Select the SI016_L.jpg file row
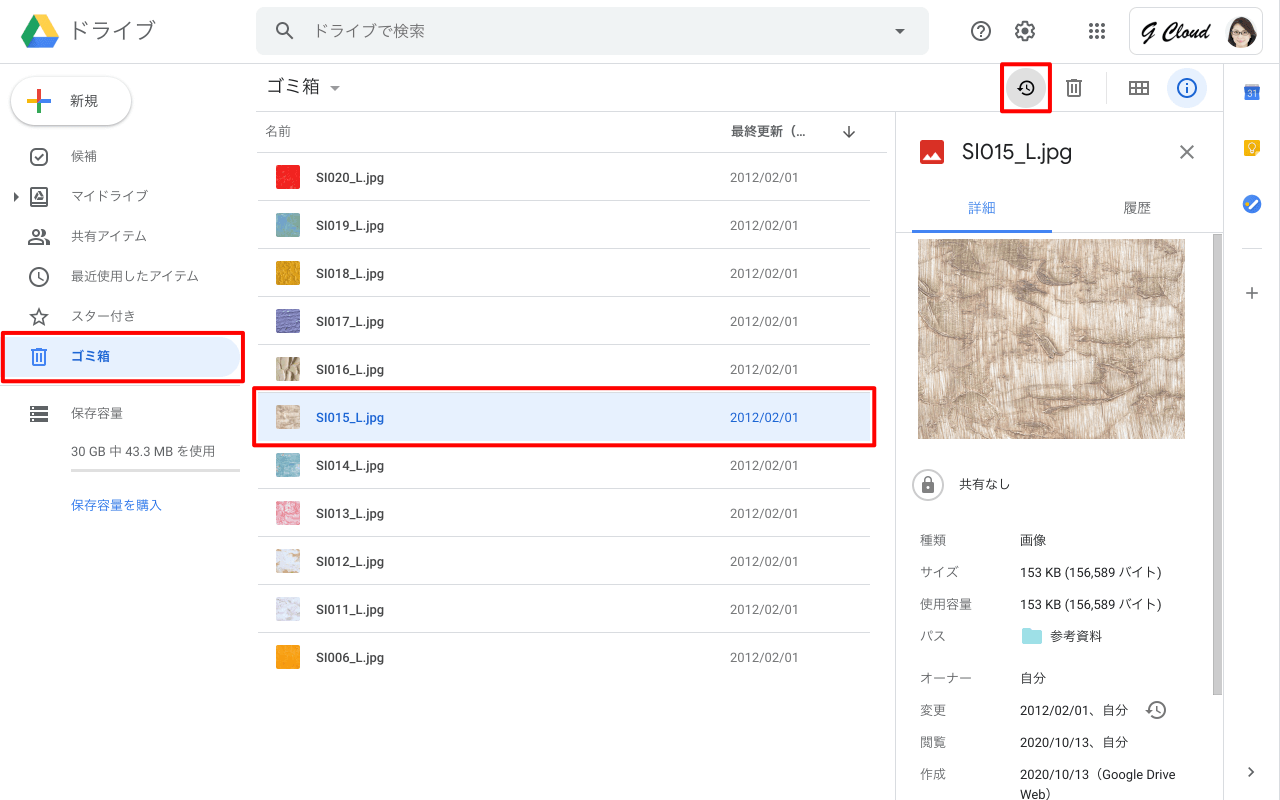Viewport: 1280px width, 800px height. (x=564, y=369)
